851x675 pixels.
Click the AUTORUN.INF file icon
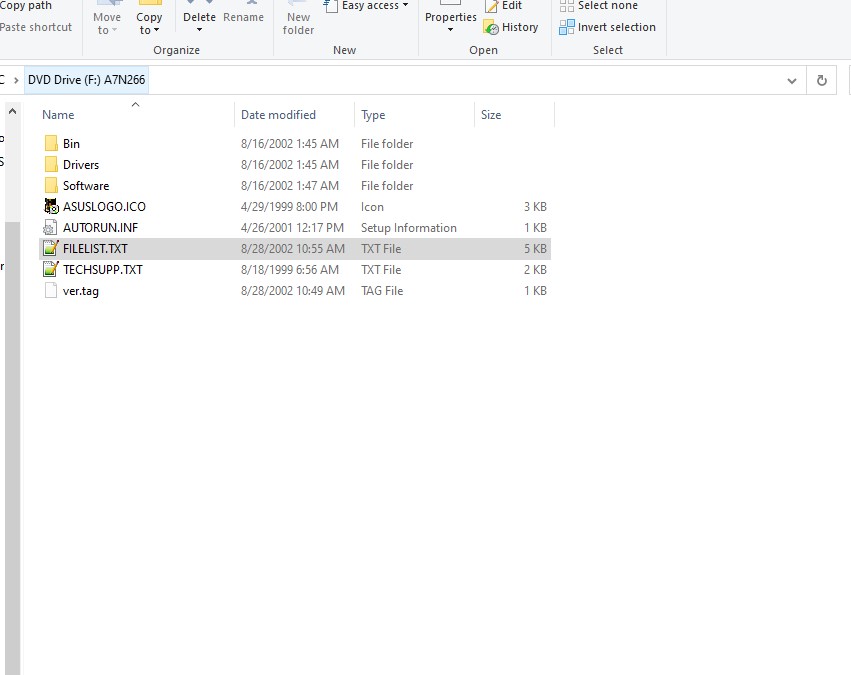[x=52, y=228]
